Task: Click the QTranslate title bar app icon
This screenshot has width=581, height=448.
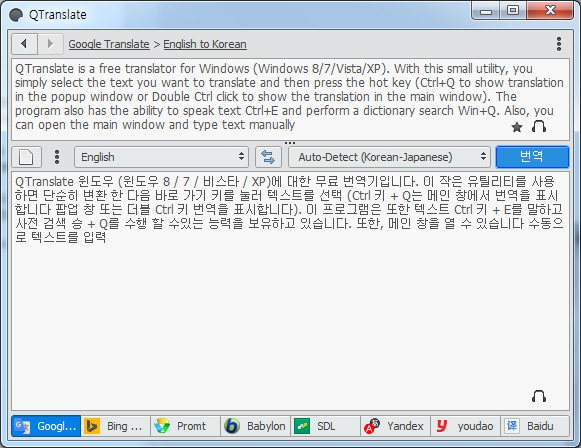Action: tap(16, 15)
